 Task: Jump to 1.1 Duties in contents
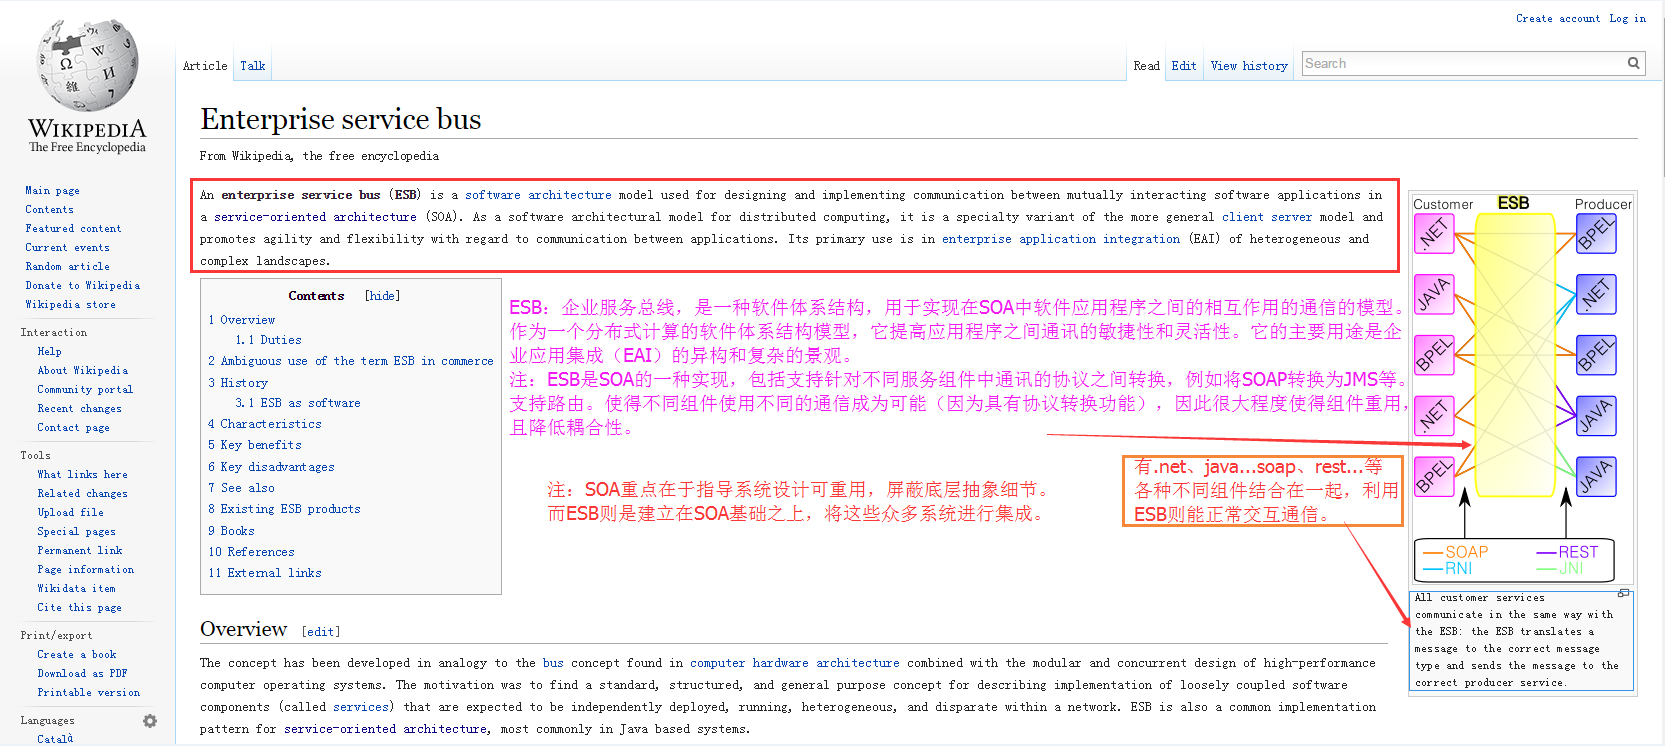click(x=268, y=340)
